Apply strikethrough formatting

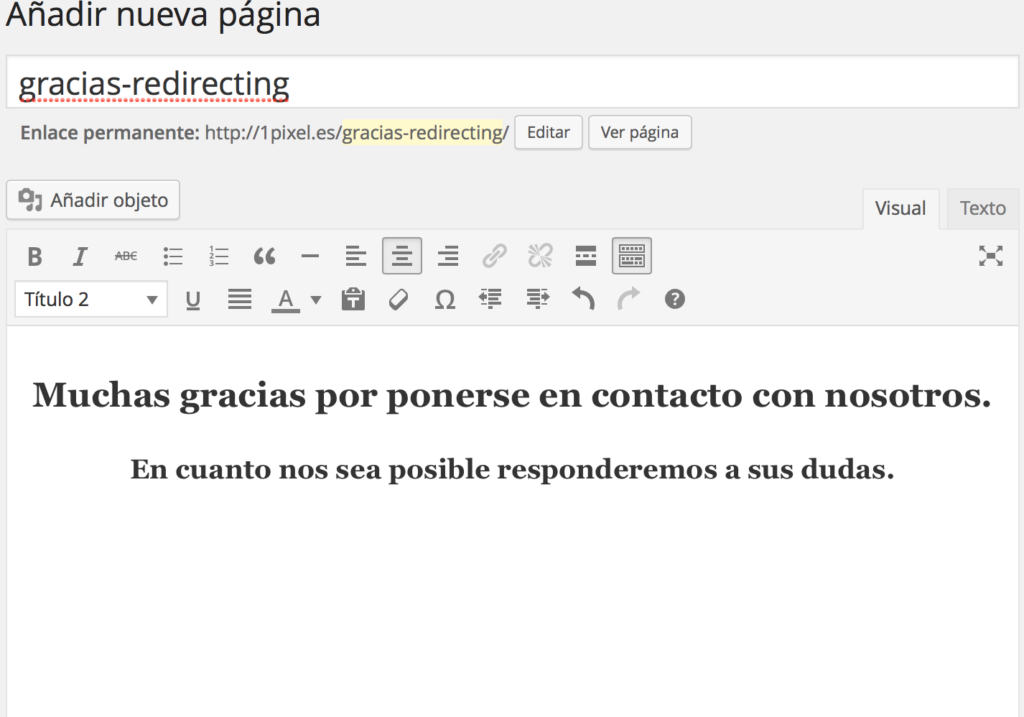[125, 256]
